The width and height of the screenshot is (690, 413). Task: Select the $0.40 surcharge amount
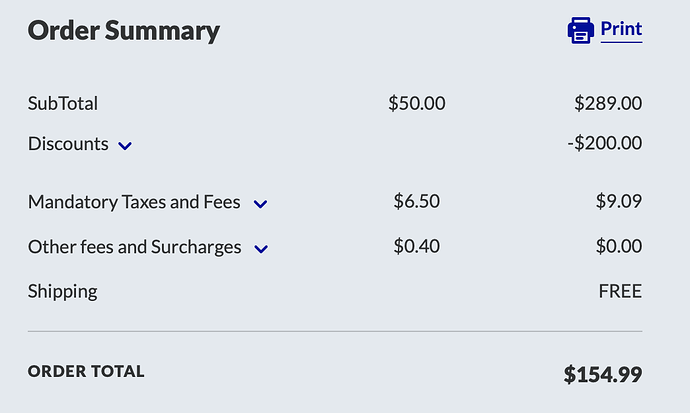tap(417, 246)
